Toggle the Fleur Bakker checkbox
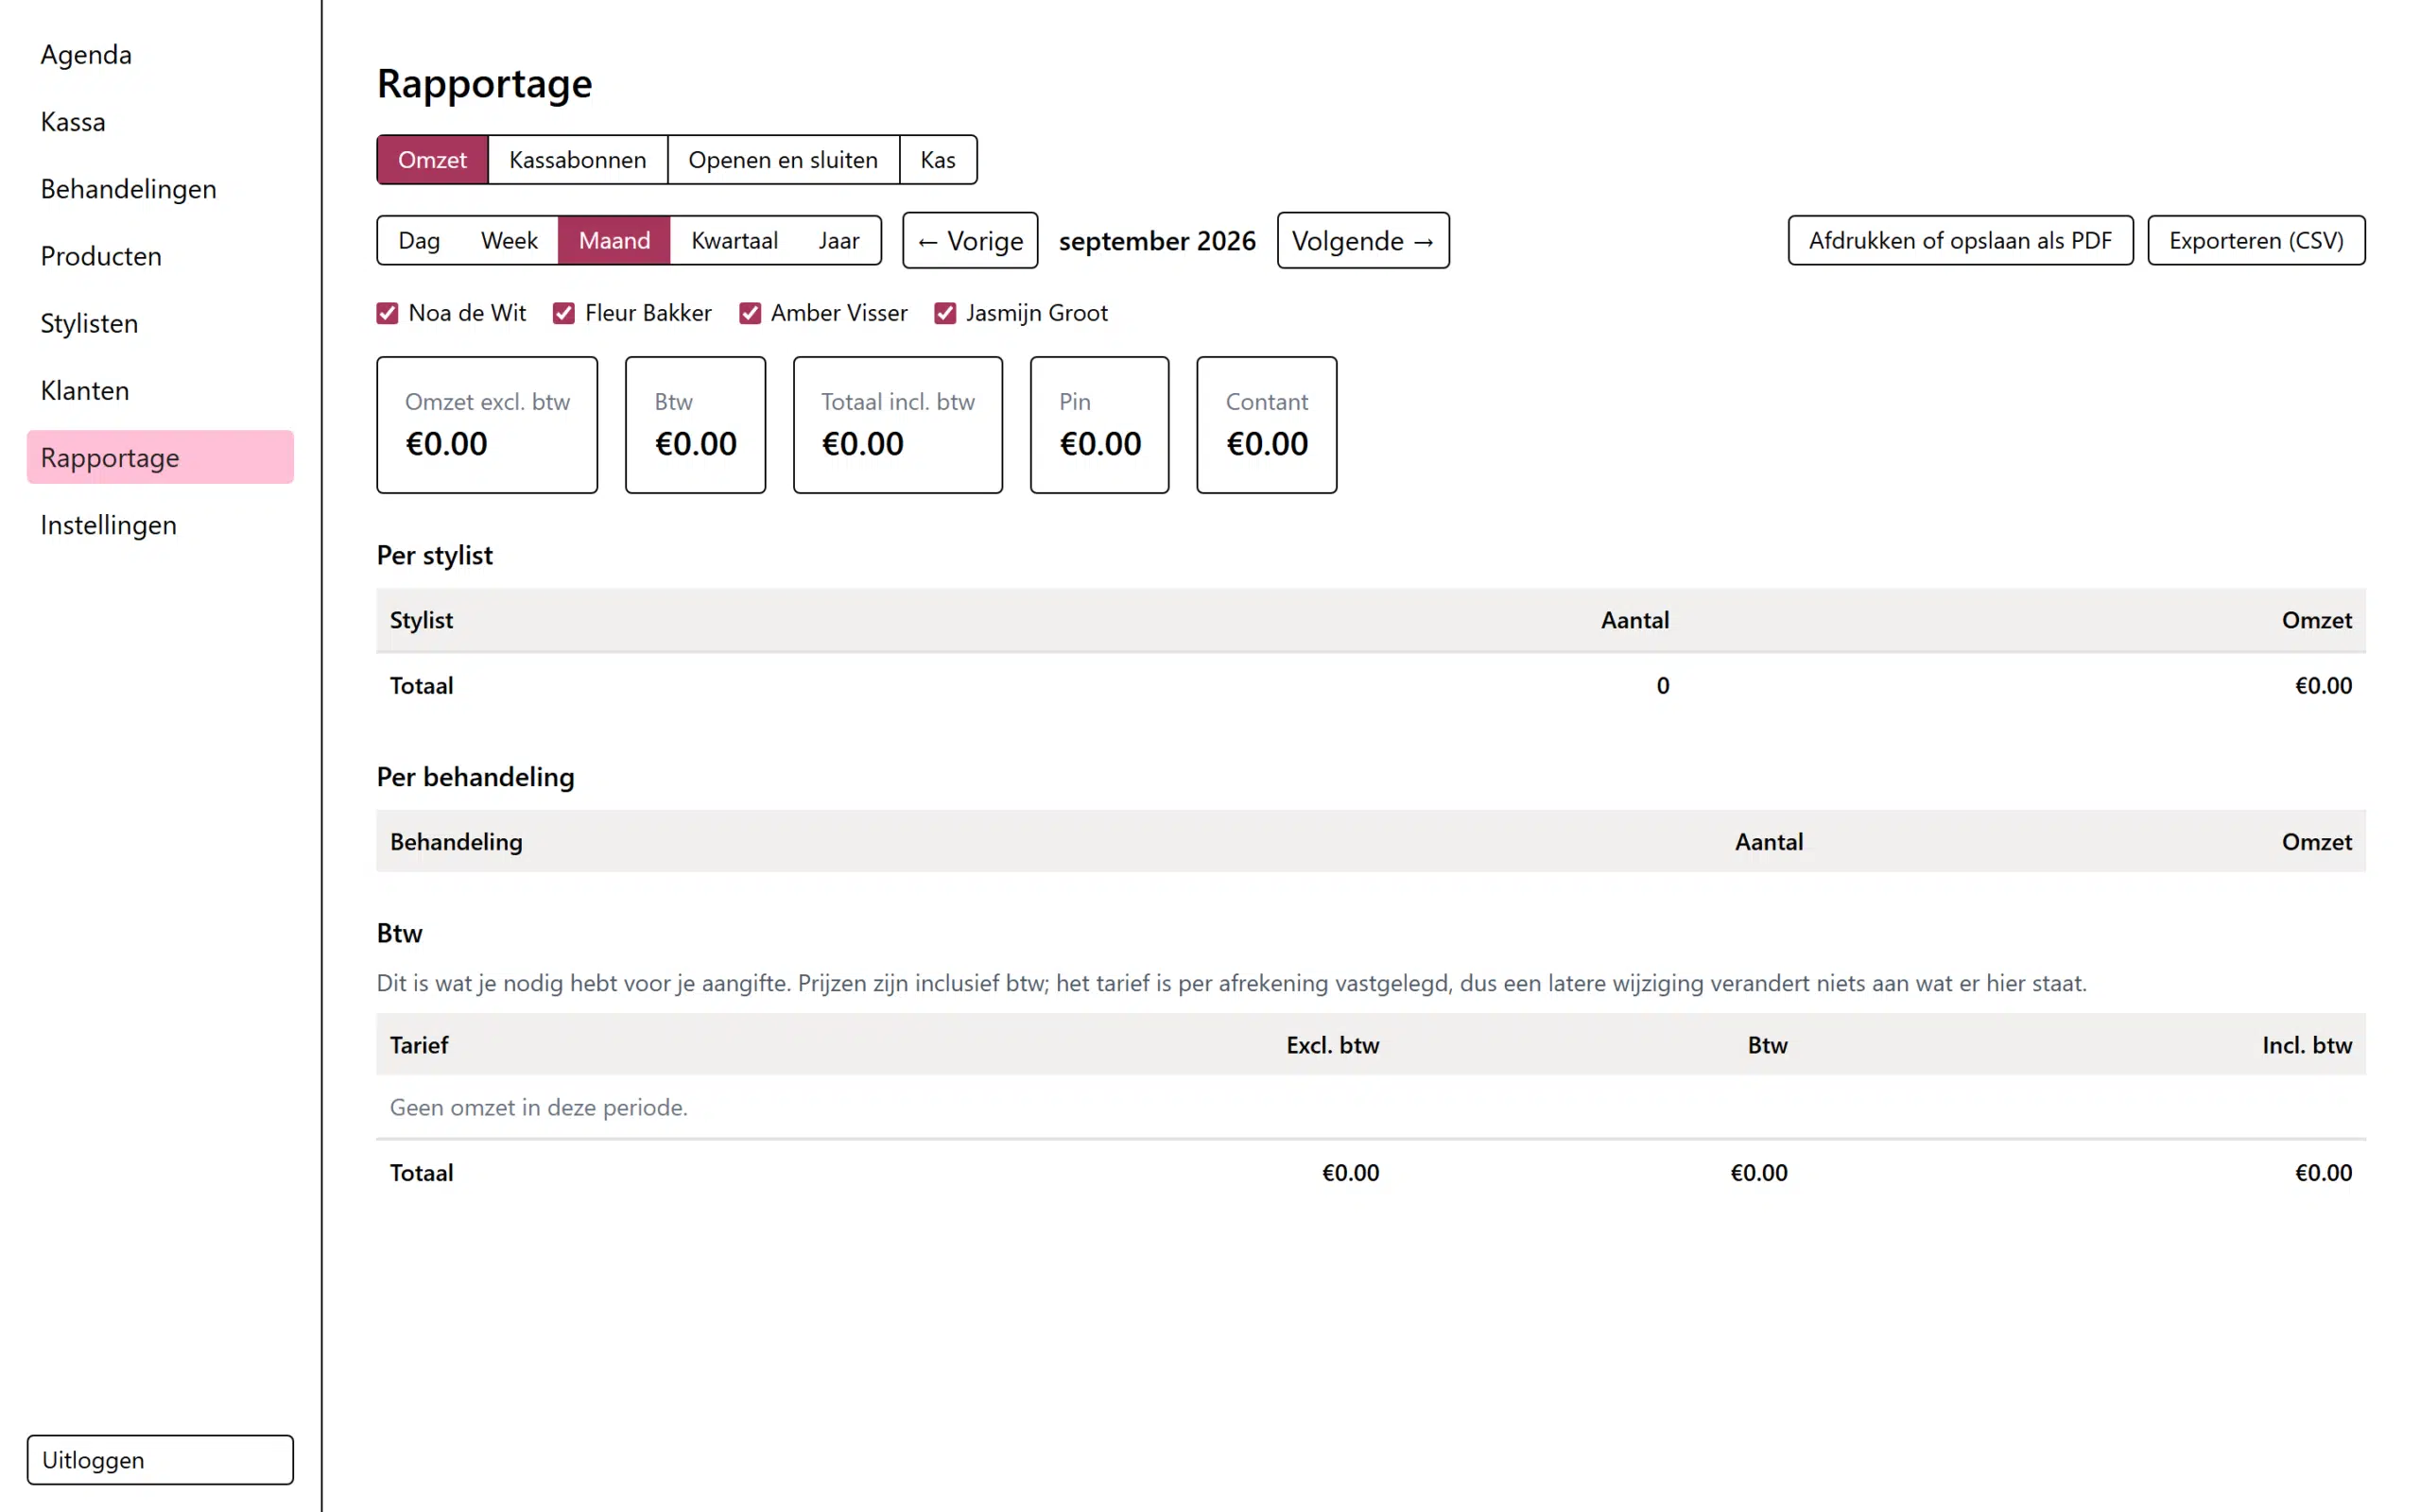 tap(564, 313)
